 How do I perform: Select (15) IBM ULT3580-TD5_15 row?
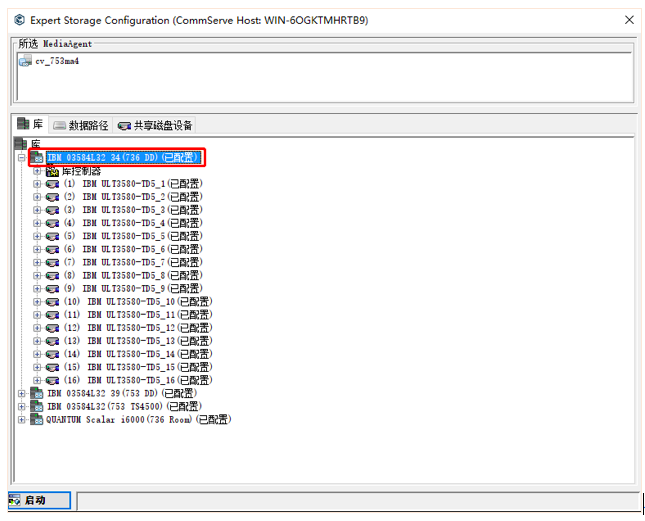138,367
